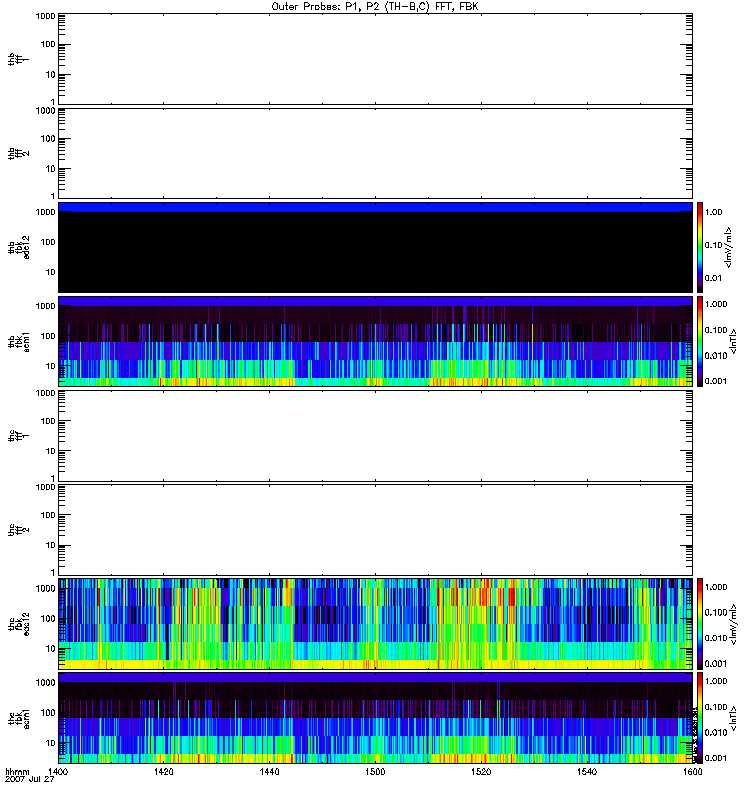This screenshot has height=800, width=750.
Task: Click the empty thc fff 1 panel
Action: (375, 435)
